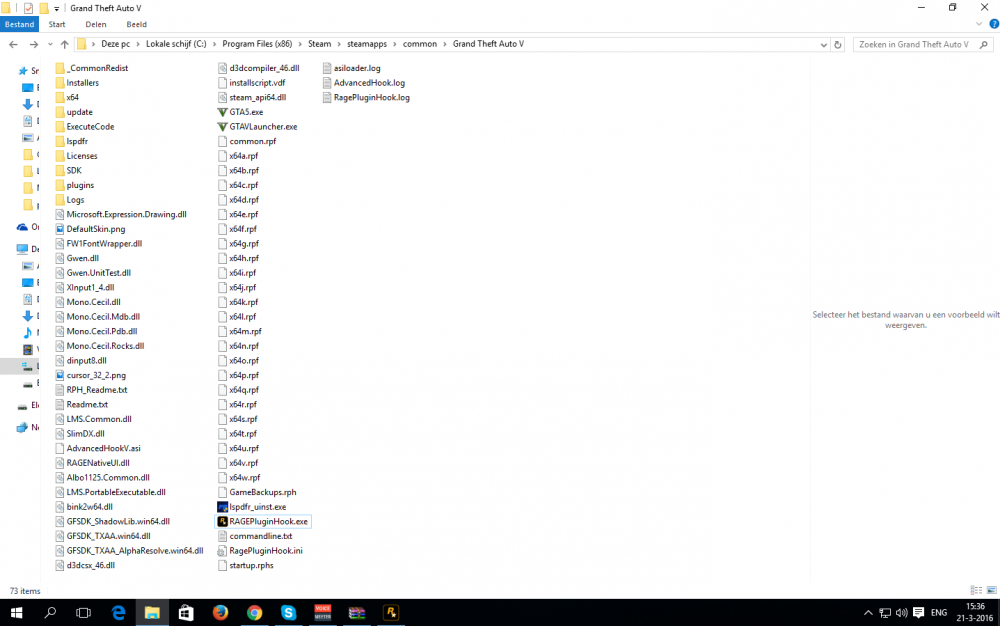Select the RAGEPluginHook.exe icon
The height and width of the screenshot is (626, 1000).
[x=223, y=521]
